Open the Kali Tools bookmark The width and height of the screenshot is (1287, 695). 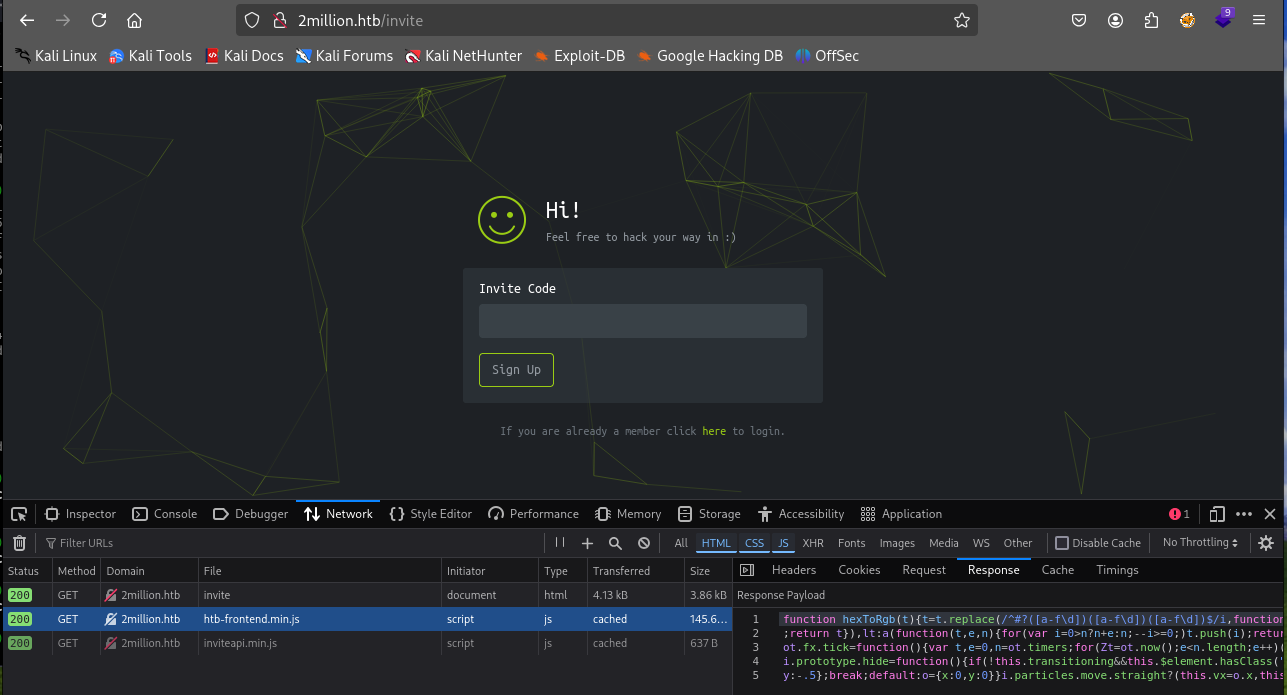150,56
